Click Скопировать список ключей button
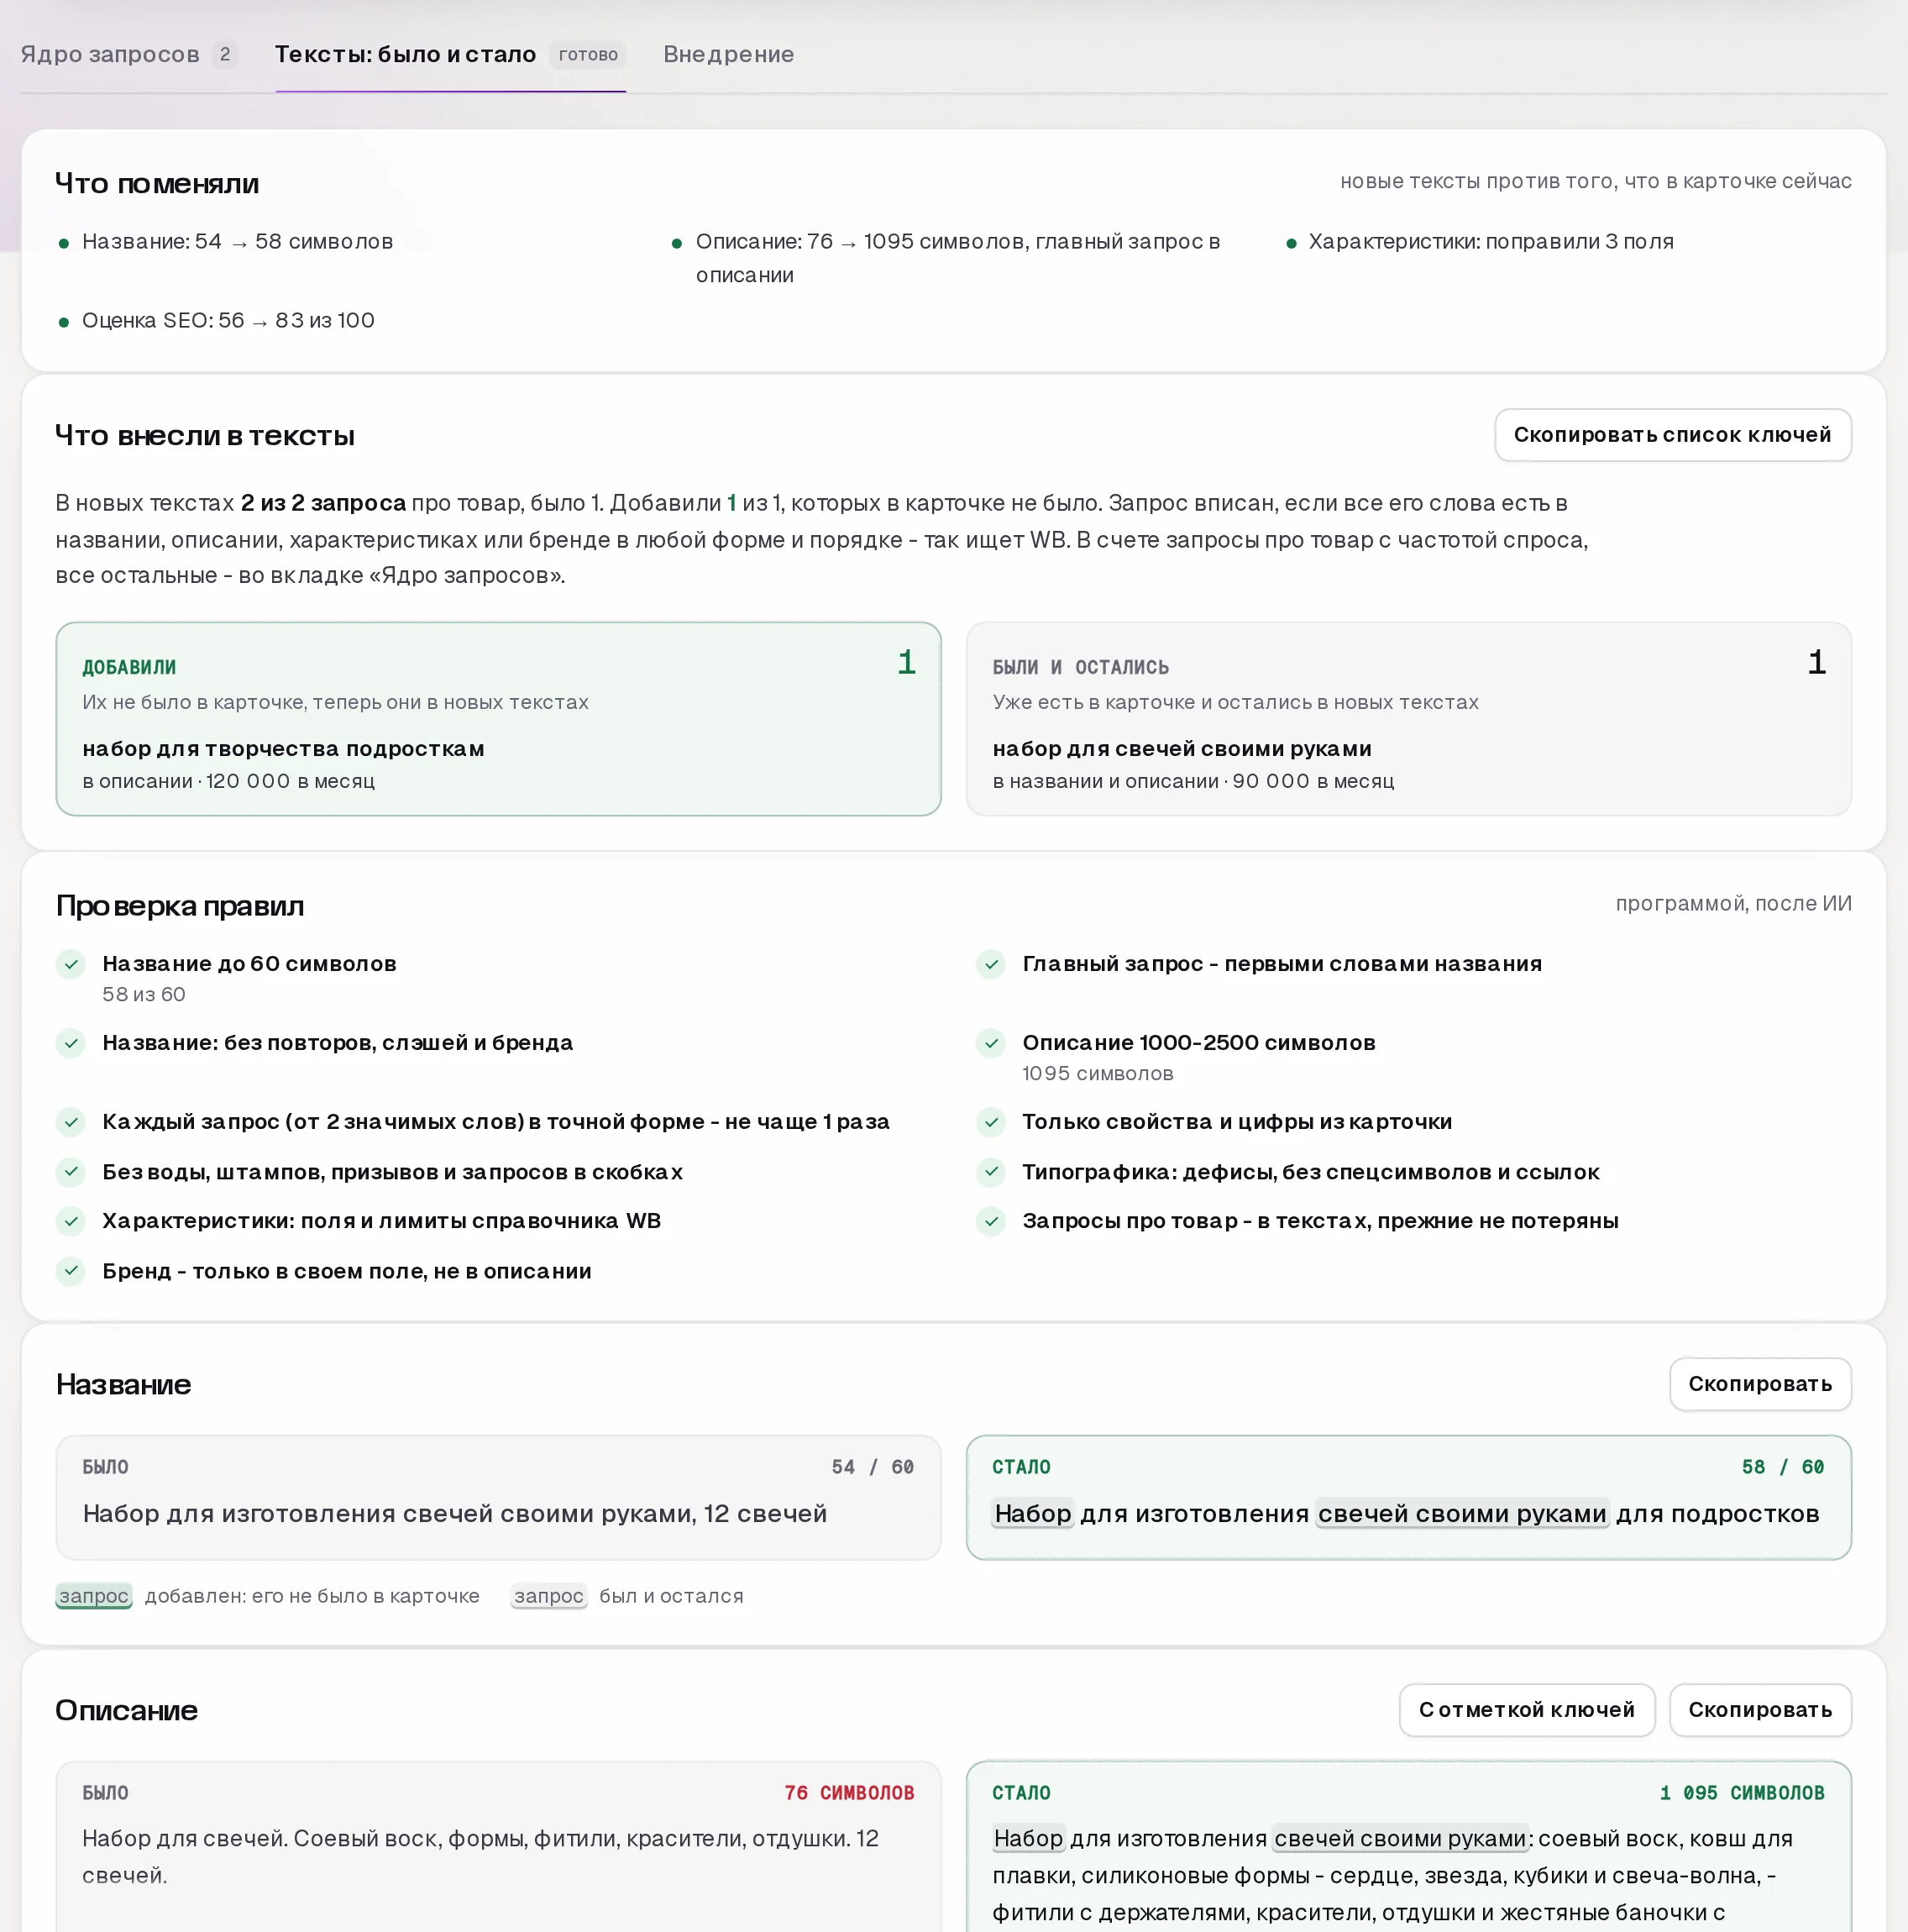 1672,435
